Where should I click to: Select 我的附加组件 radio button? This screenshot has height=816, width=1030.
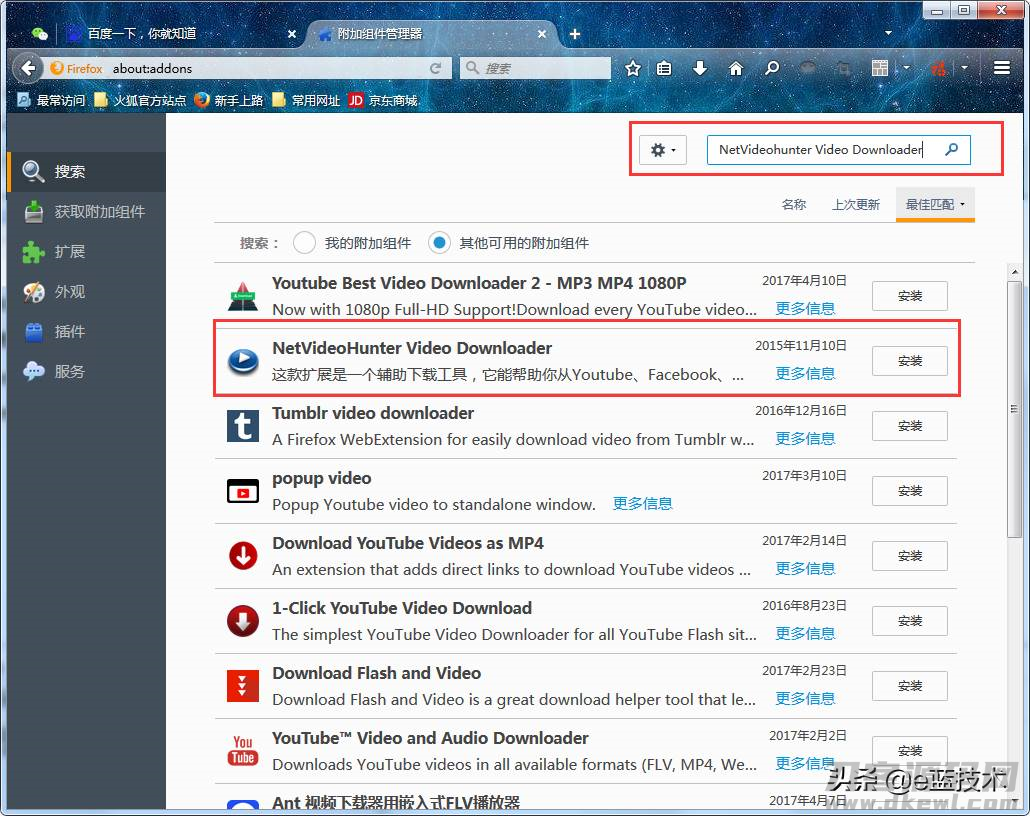coord(304,242)
